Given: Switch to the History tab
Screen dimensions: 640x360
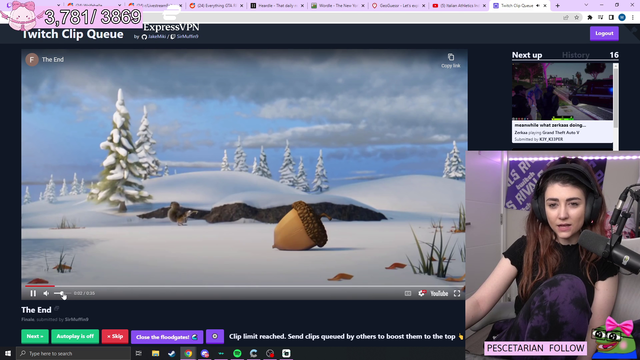Looking at the screenshot, I should pyautogui.click(x=576, y=55).
